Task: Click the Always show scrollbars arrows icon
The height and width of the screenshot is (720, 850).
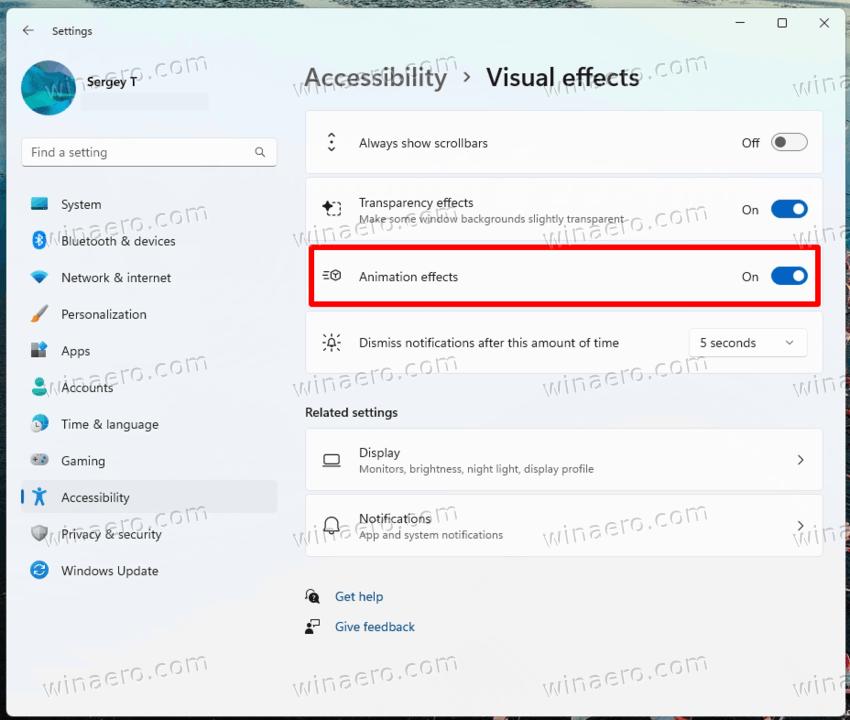Action: click(332, 143)
